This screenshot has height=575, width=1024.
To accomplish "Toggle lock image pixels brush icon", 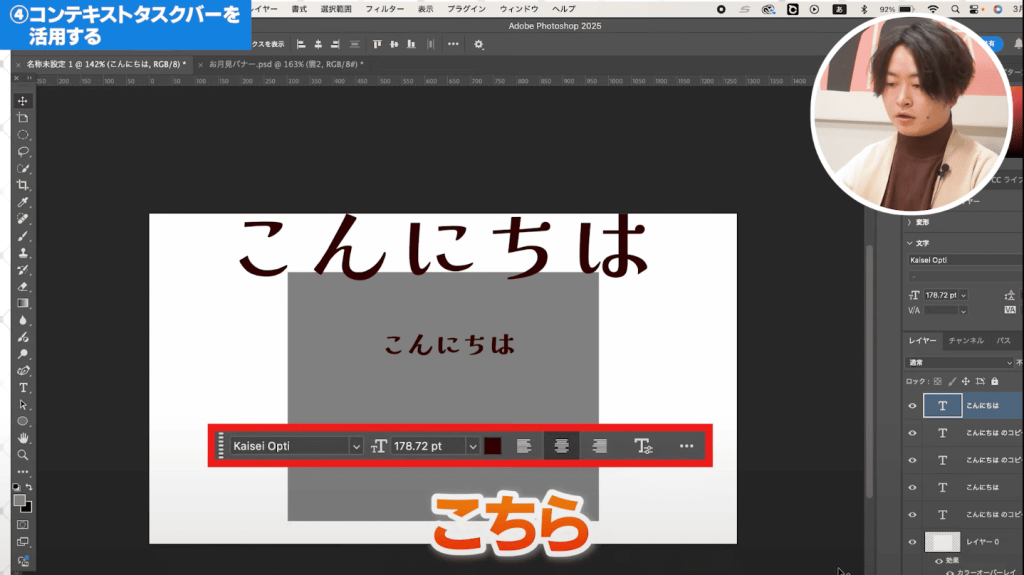I will 952,382.
